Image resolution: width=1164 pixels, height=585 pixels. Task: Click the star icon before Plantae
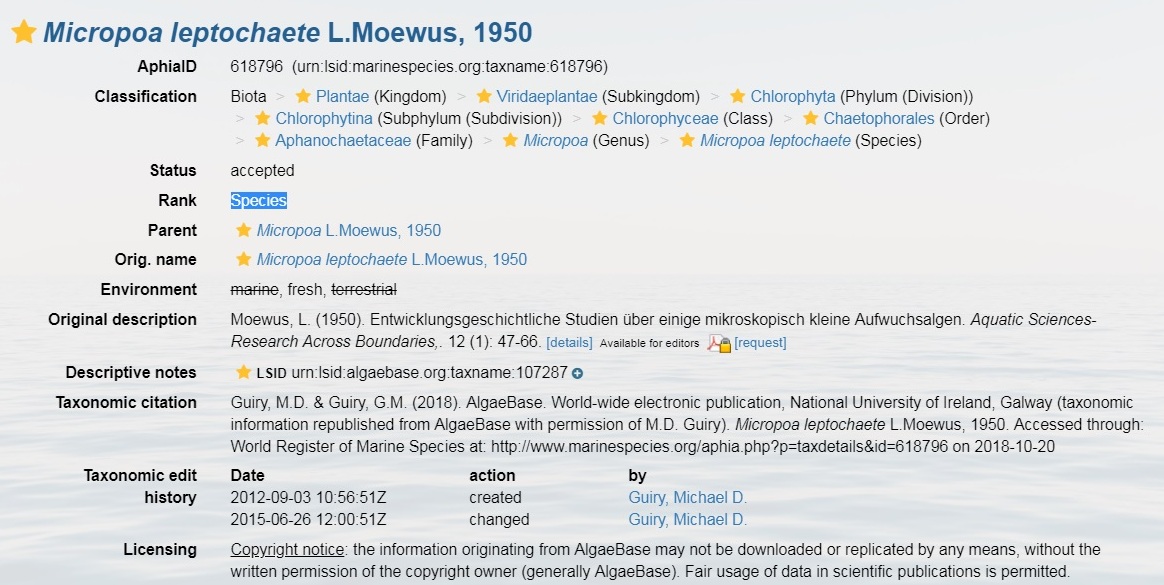tap(303, 97)
